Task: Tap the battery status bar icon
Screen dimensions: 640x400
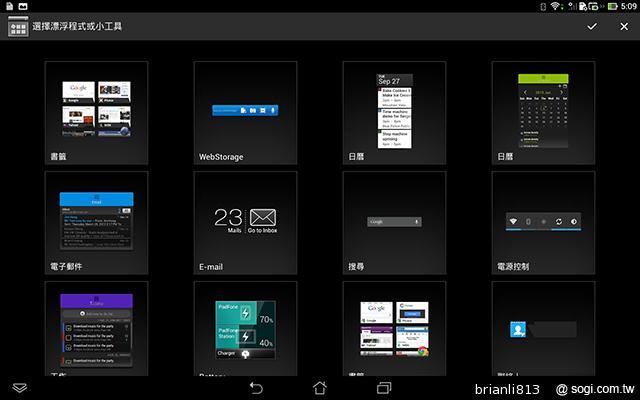Action: tap(612, 6)
